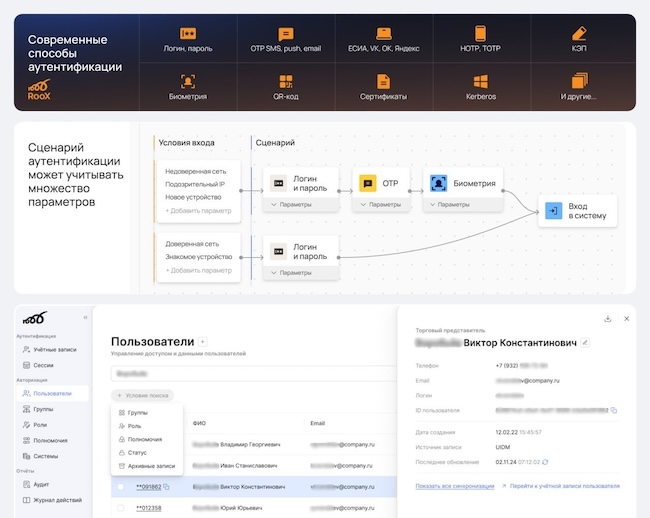Screen dimensions: 650x518
Task: Choose Полномочия in search condition menu
Action: pos(147,439)
